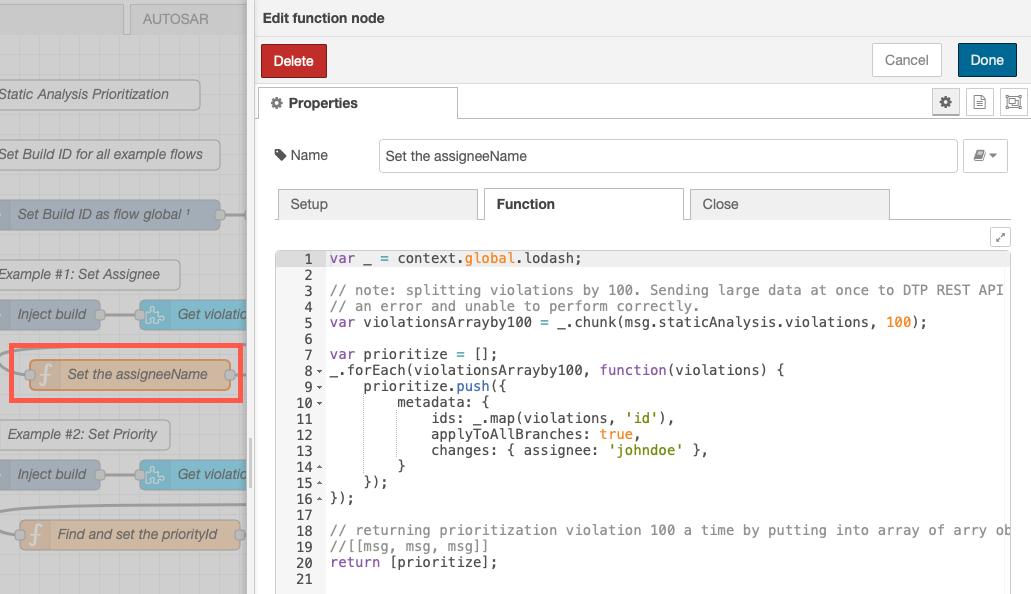
Task: Click line number 20 in the code gutter
Action: tap(304, 563)
